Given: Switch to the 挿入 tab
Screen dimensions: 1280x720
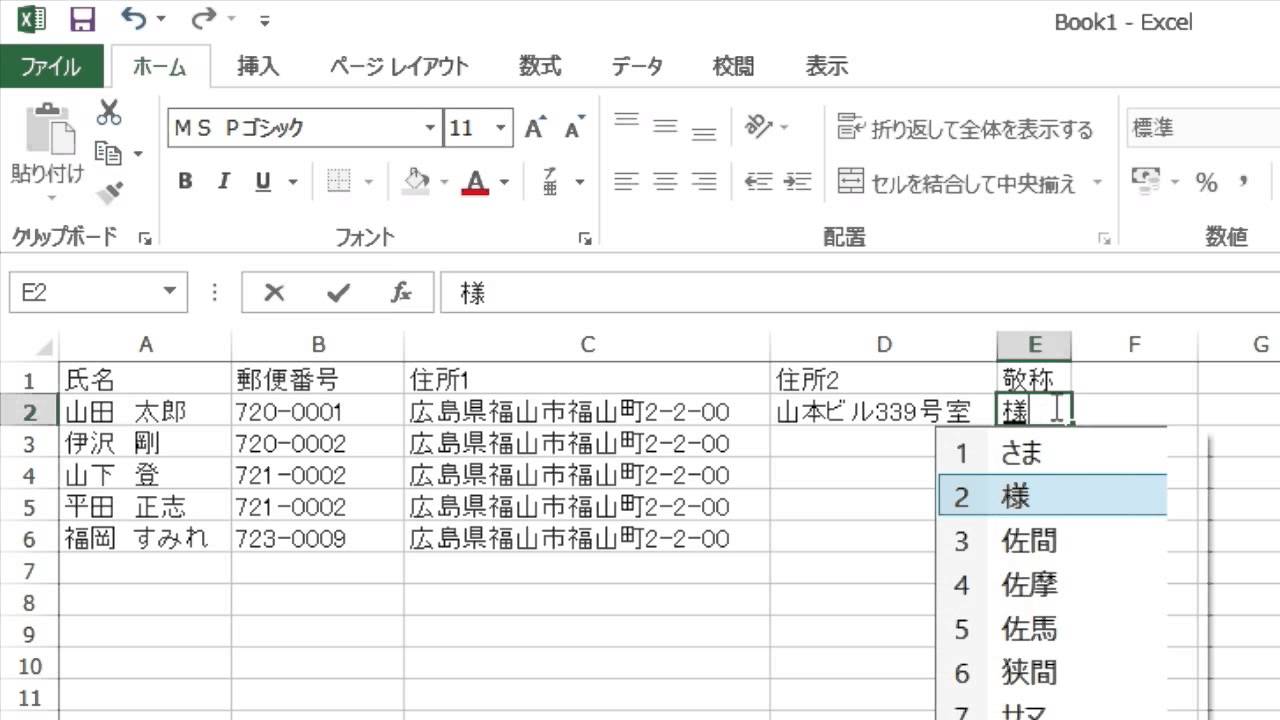Looking at the screenshot, I should tap(258, 67).
